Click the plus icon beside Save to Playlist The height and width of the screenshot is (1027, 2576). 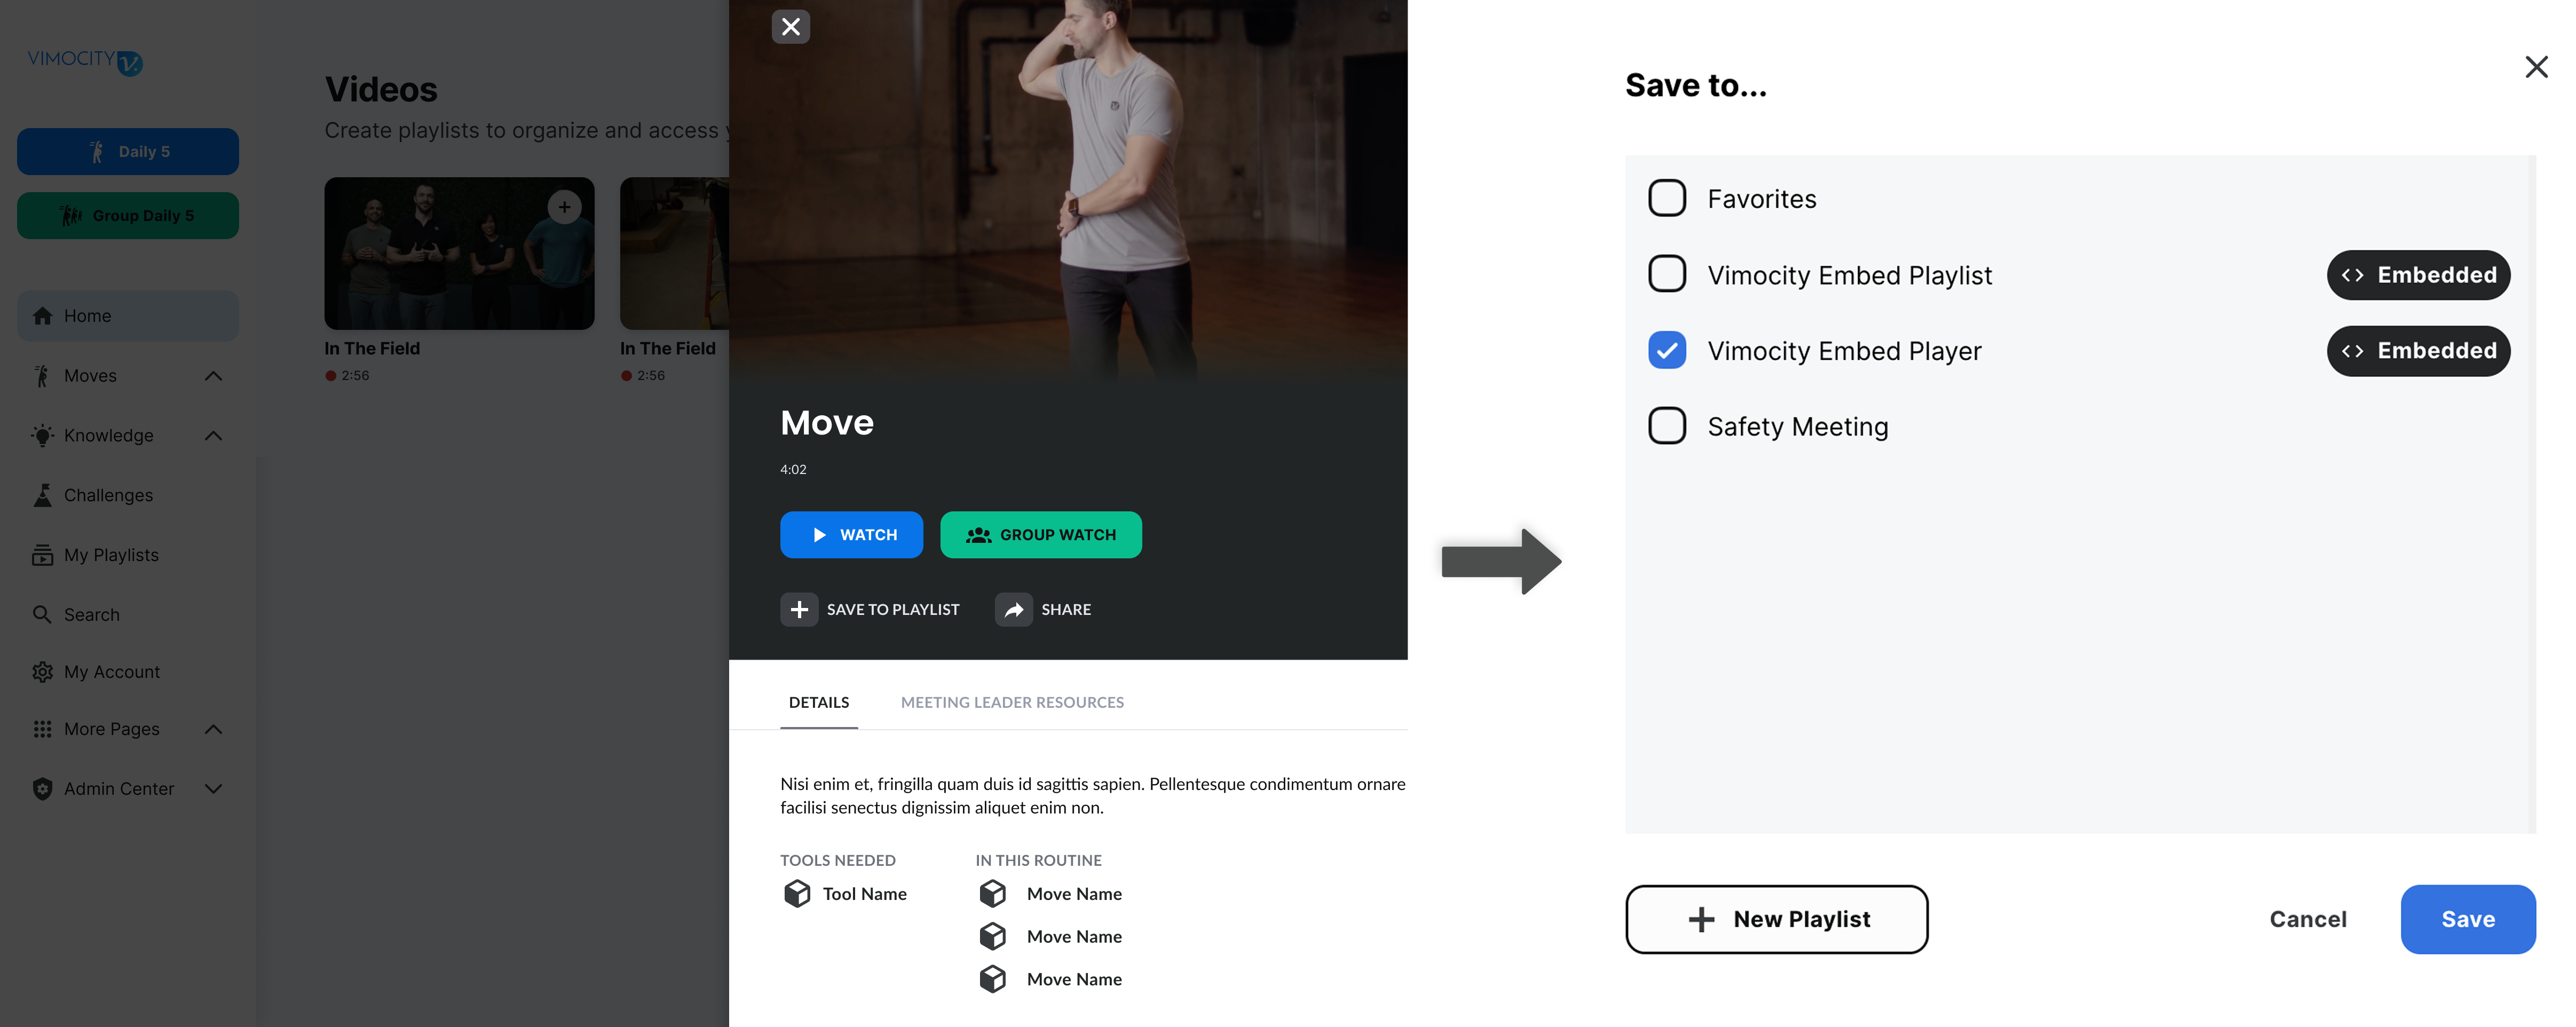pos(799,609)
